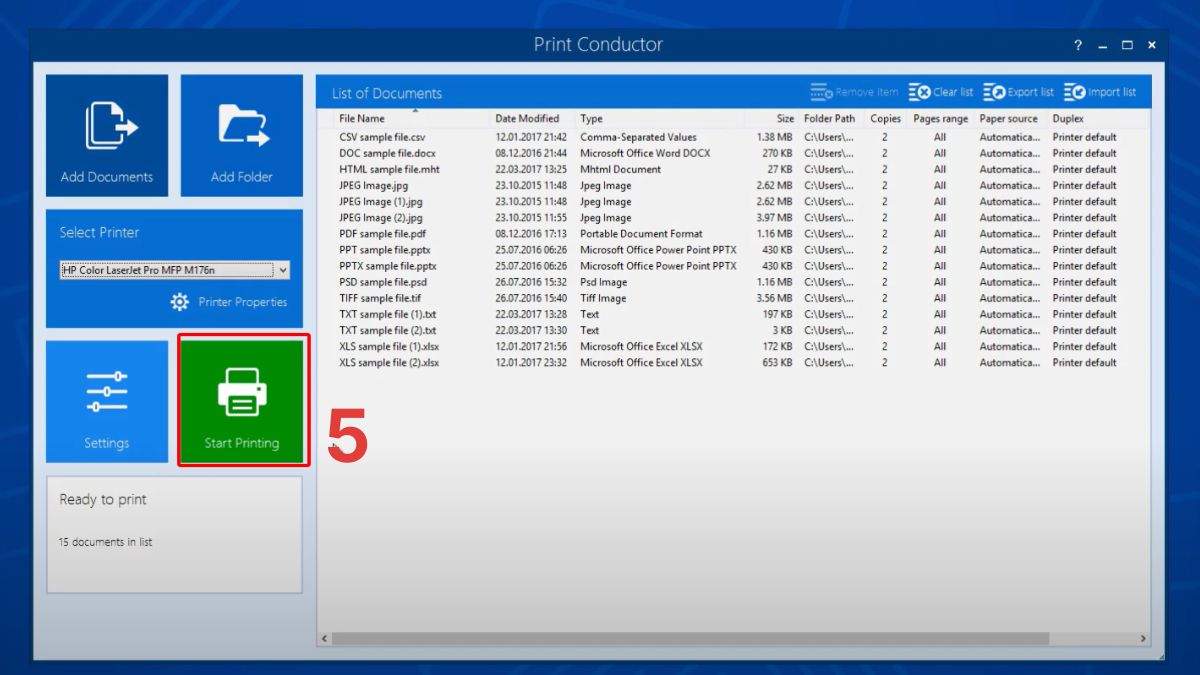Select the PDF sample file.pdf row

click(x=735, y=234)
